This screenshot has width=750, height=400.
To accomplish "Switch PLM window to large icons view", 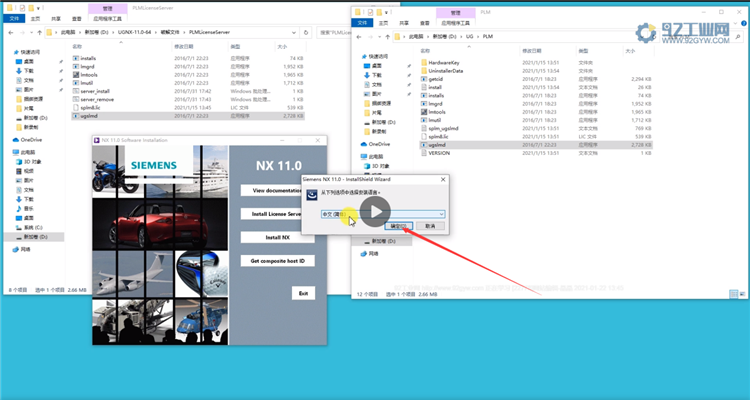I will (x=740, y=294).
